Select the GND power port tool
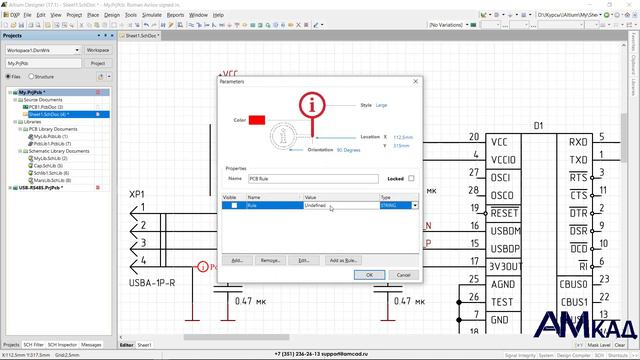Image resolution: width=640 pixels, height=360 pixels. click(x=229, y=25)
